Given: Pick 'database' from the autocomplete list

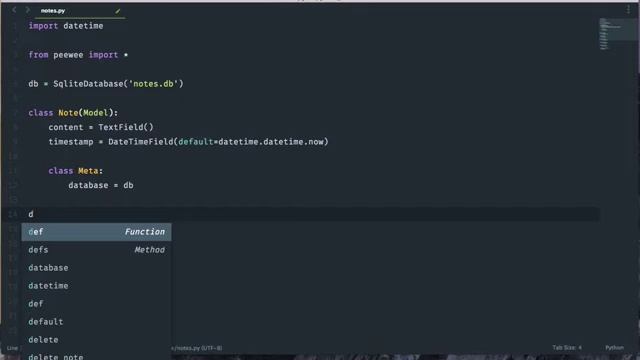Looking at the screenshot, I should (x=96, y=268).
